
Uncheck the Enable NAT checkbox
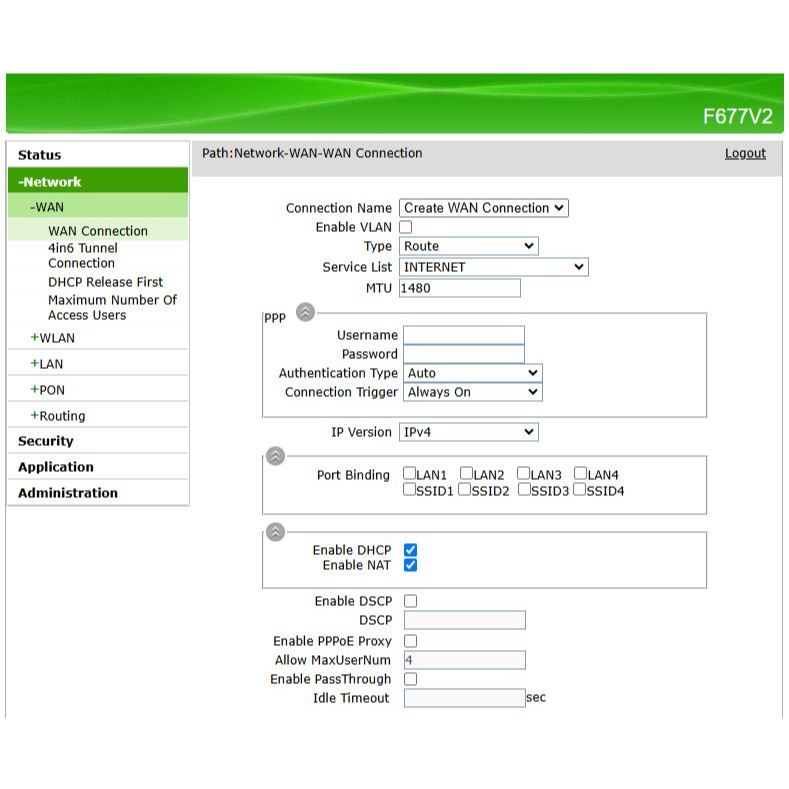click(410, 566)
